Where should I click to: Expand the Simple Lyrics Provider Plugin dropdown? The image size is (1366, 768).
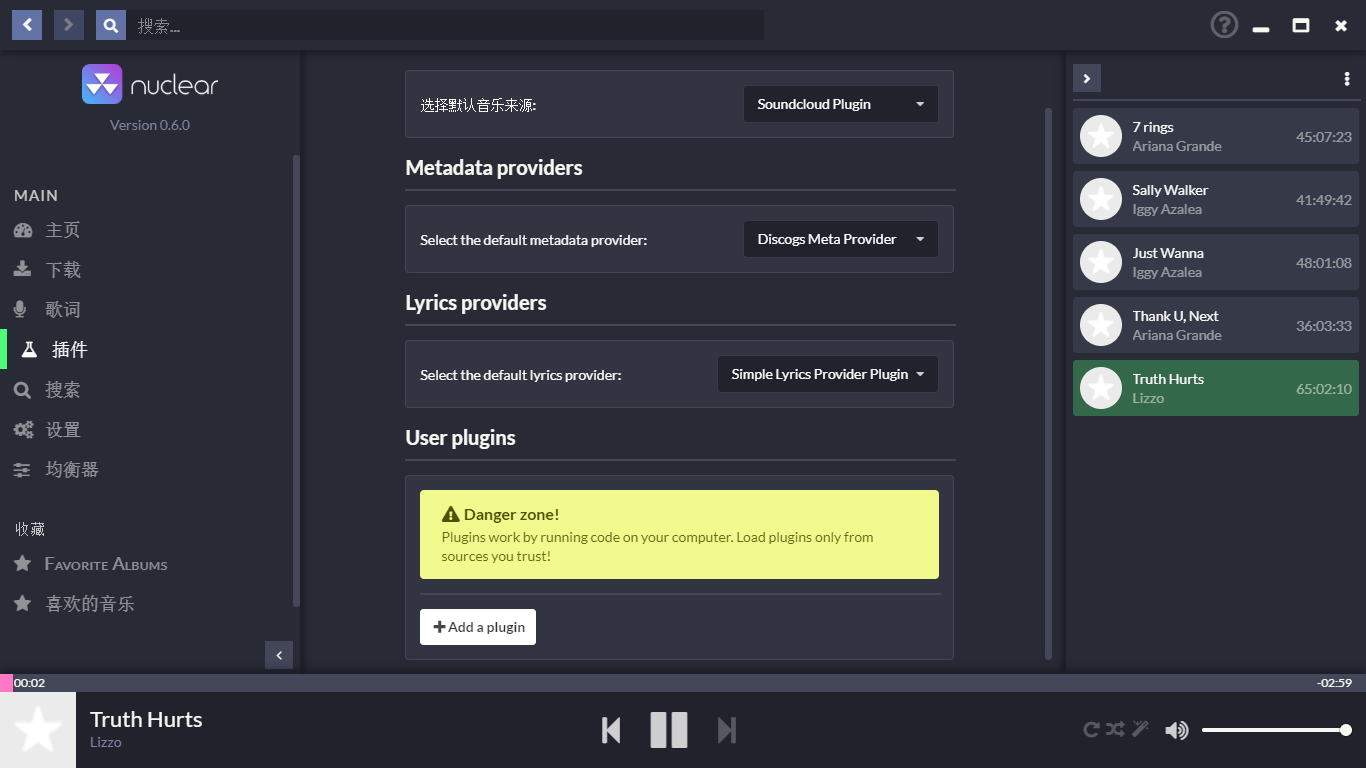click(x=828, y=374)
